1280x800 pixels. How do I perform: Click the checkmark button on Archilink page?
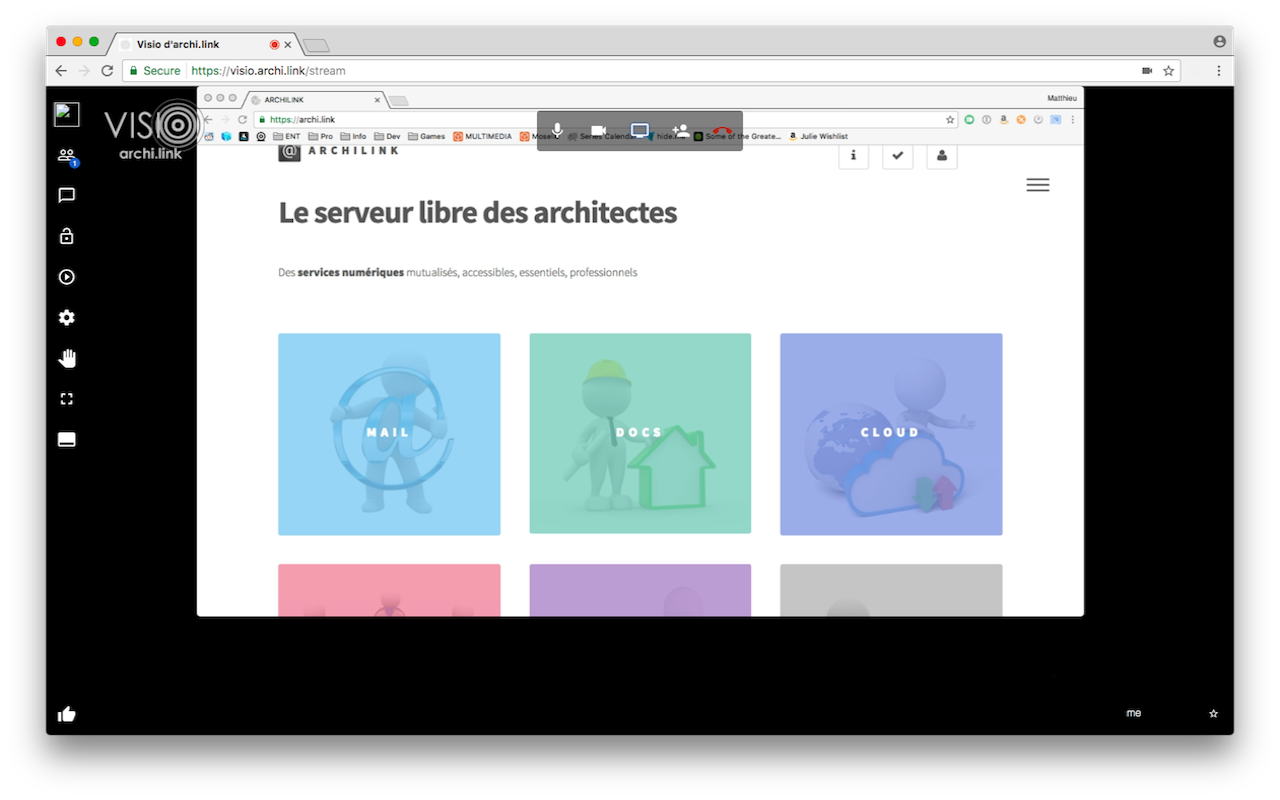(x=898, y=156)
